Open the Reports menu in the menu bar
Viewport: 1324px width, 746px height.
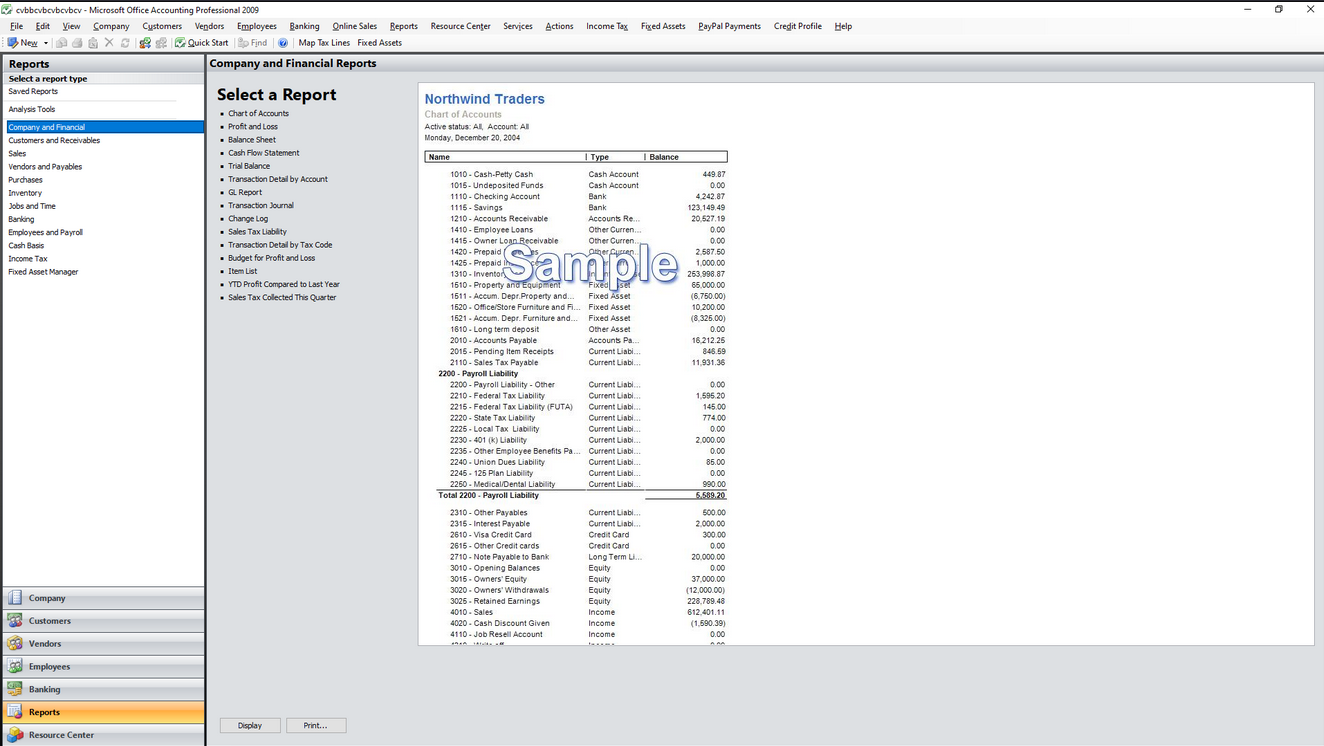pyautogui.click(x=404, y=26)
